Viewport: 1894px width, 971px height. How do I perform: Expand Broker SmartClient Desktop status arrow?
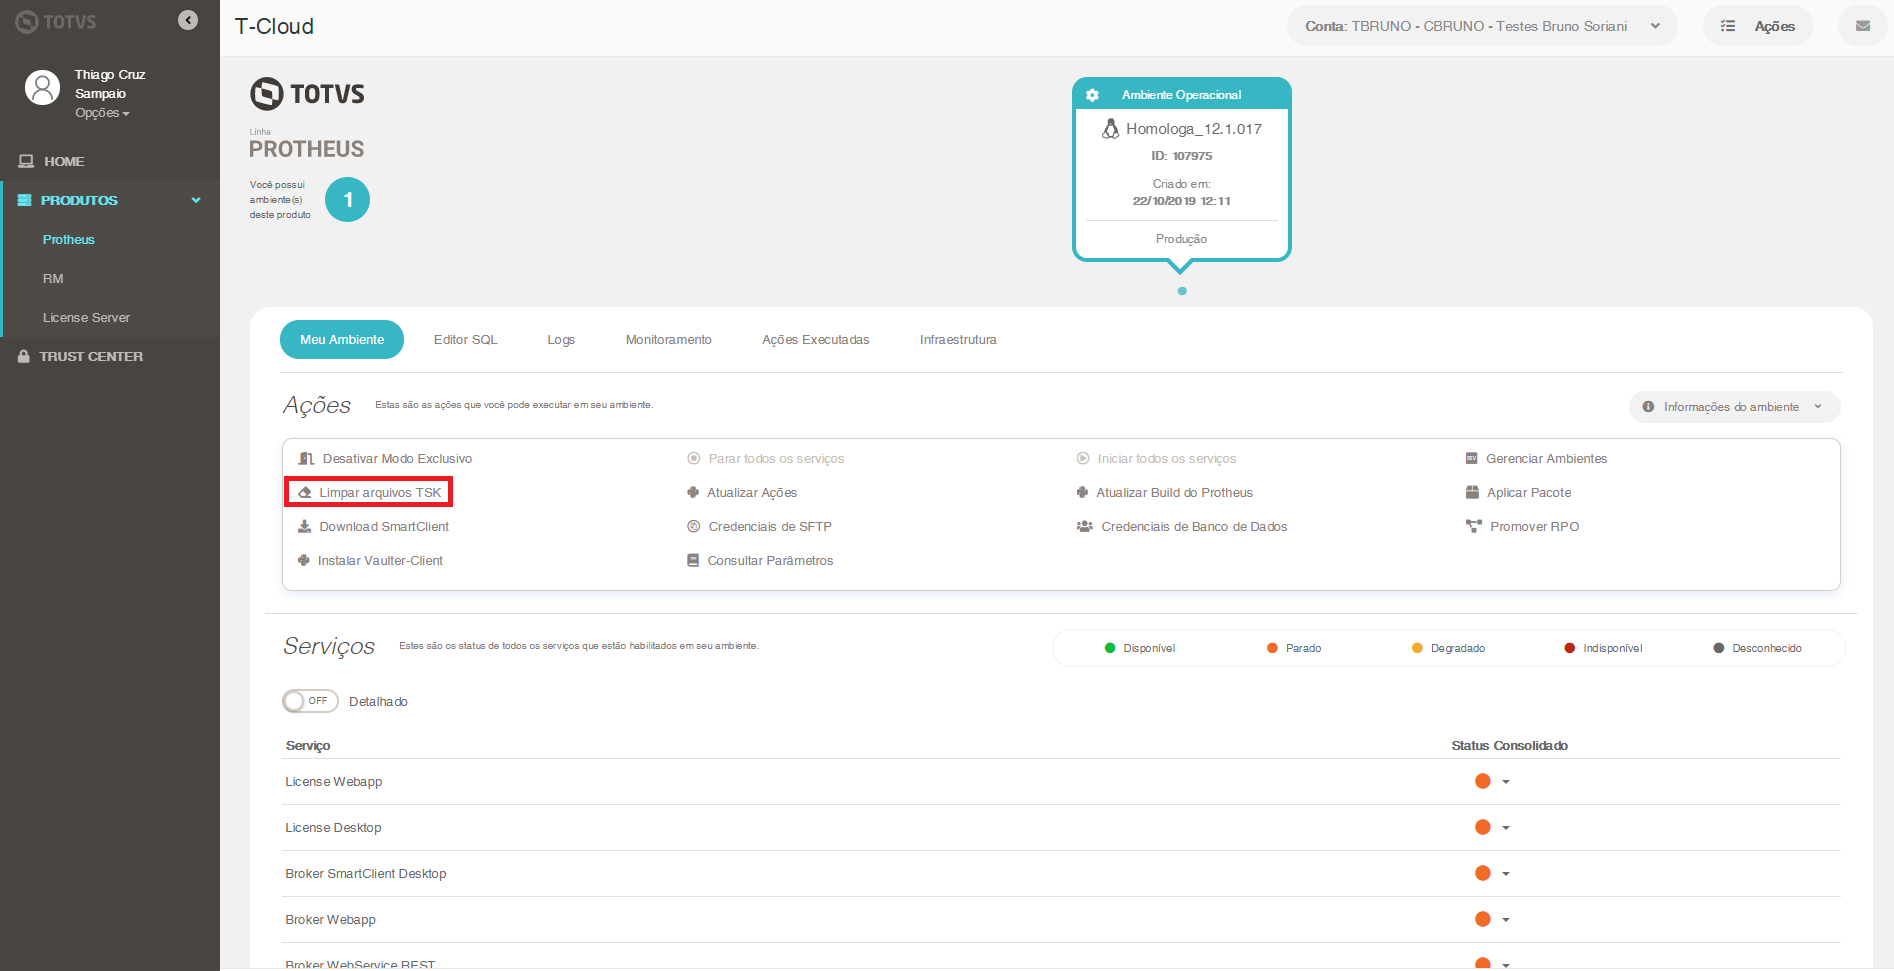click(x=1506, y=874)
